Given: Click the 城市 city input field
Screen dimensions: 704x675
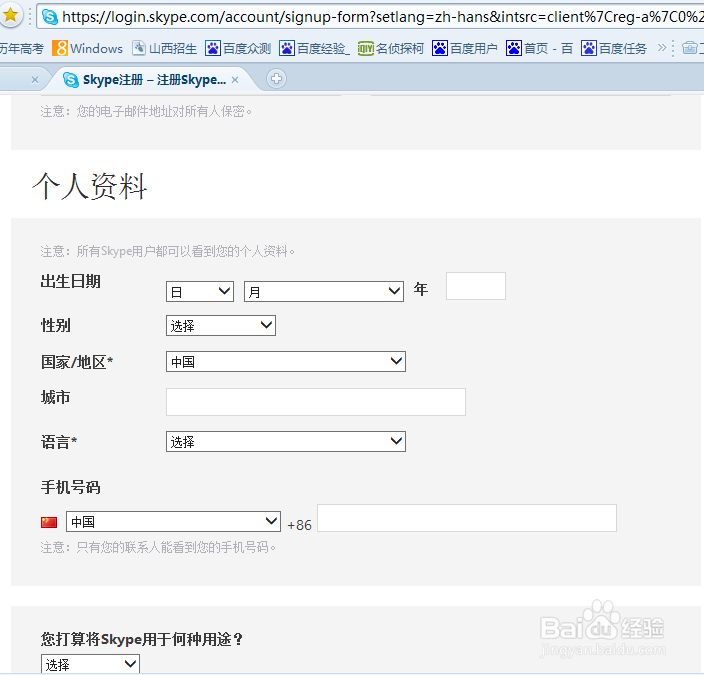Looking at the screenshot, I should pos(316,402).
